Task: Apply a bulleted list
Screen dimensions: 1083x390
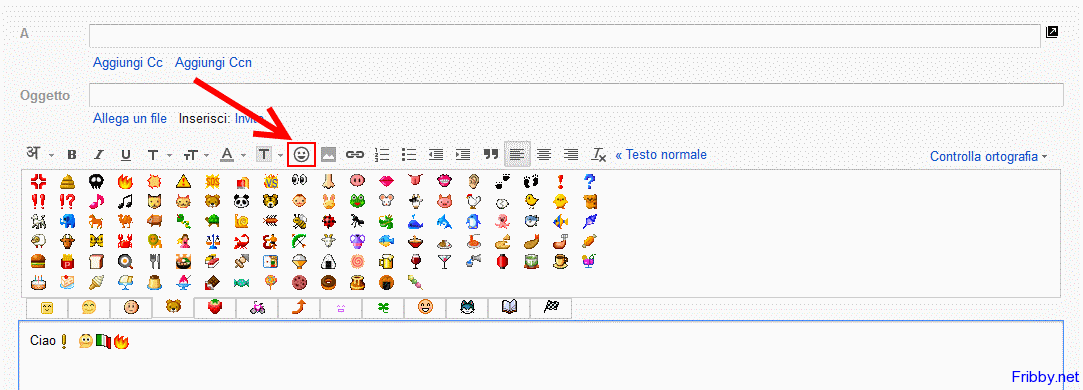Action: pyautogui.click(x=409, y=155)
